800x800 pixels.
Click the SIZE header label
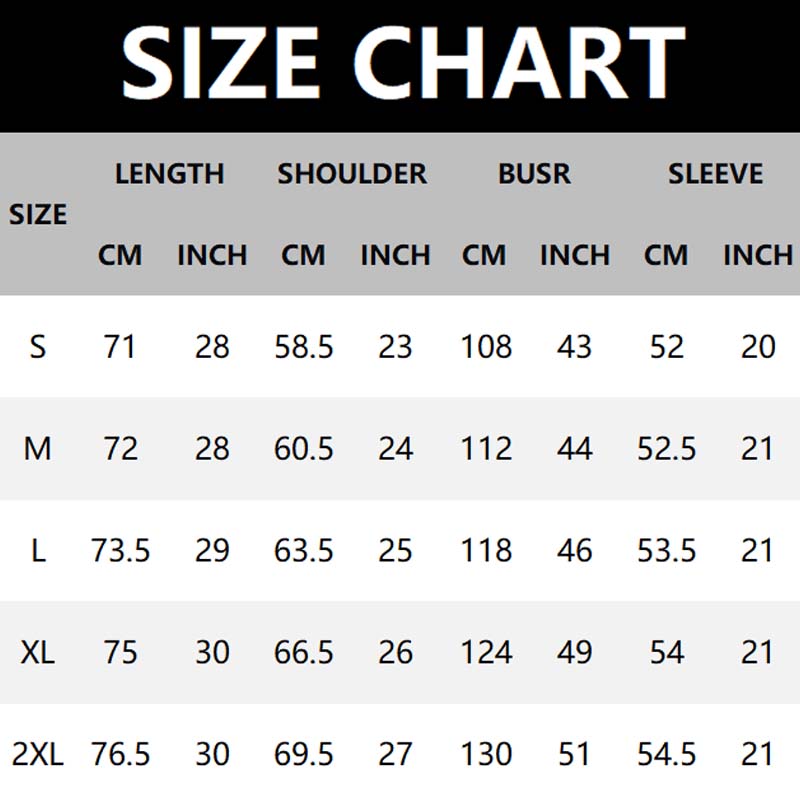[x=38, y=214]
